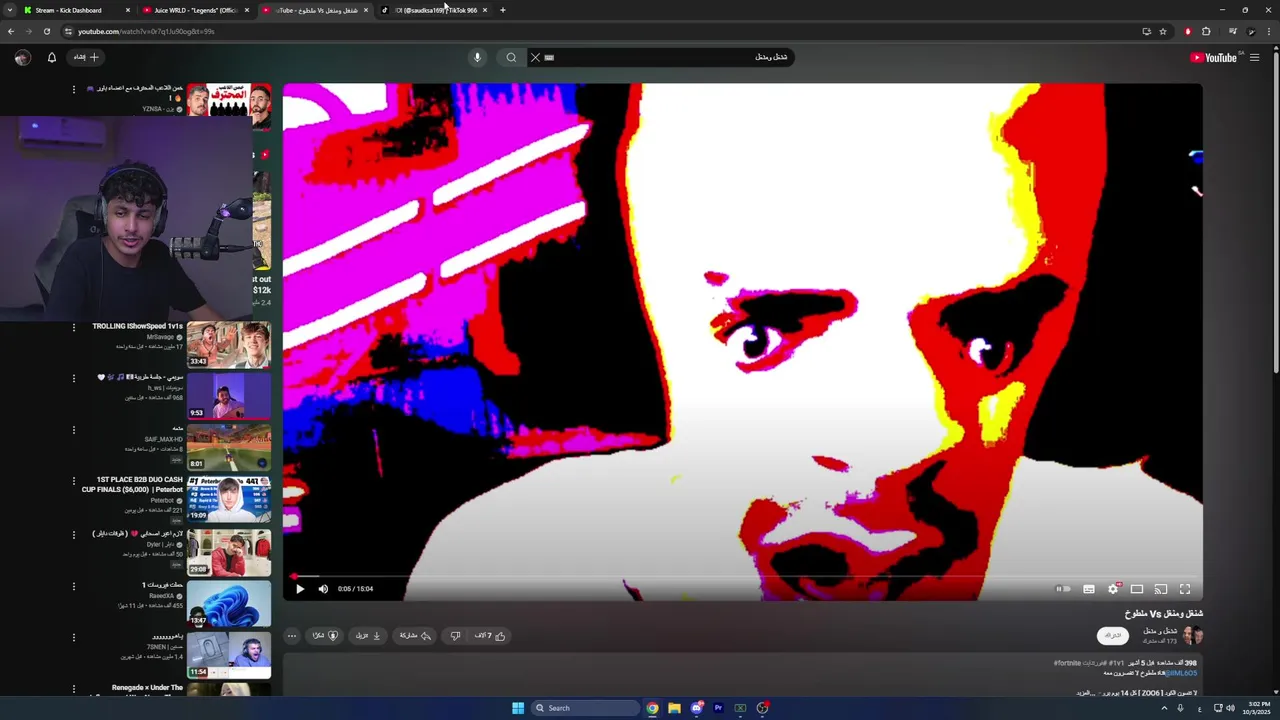Open the YouTube hamburger guide menu
Viewport: 1280px width, 720px height.
tap(1254, 57)
